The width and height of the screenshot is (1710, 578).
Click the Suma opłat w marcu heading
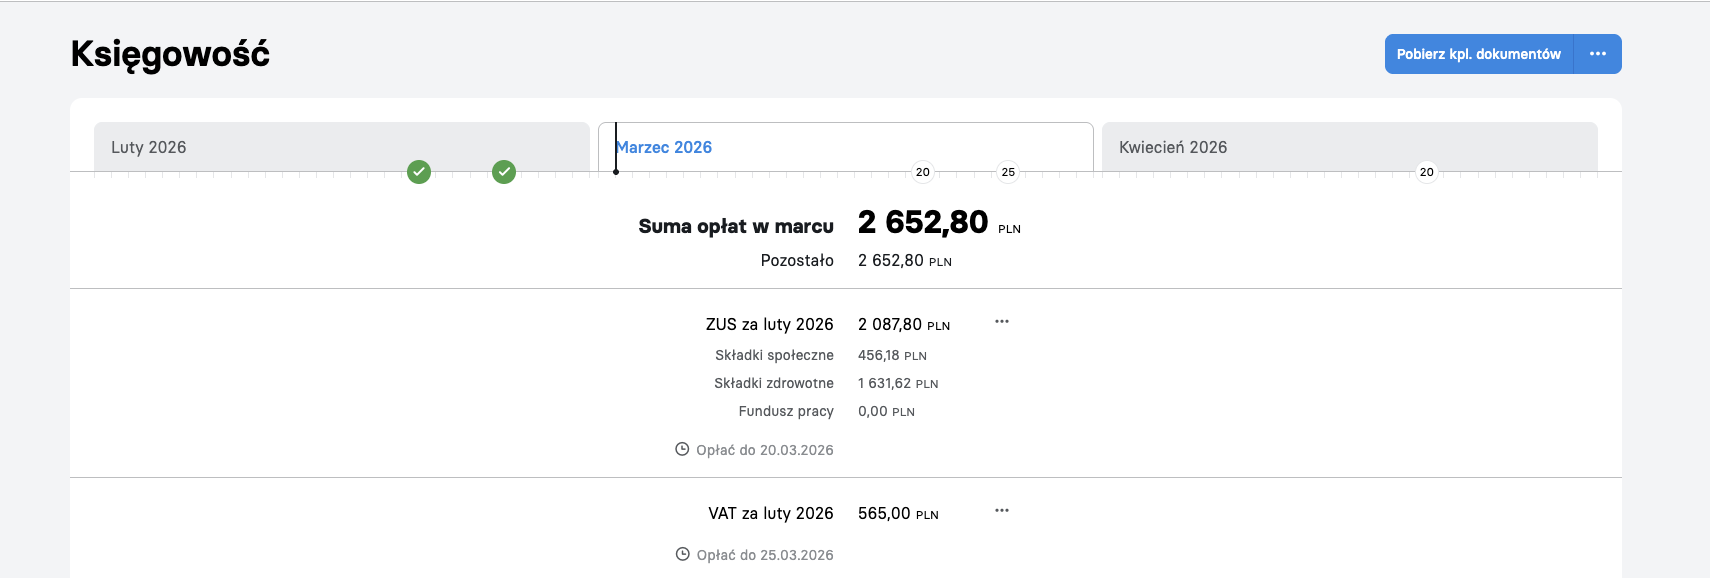click(736, 226)
